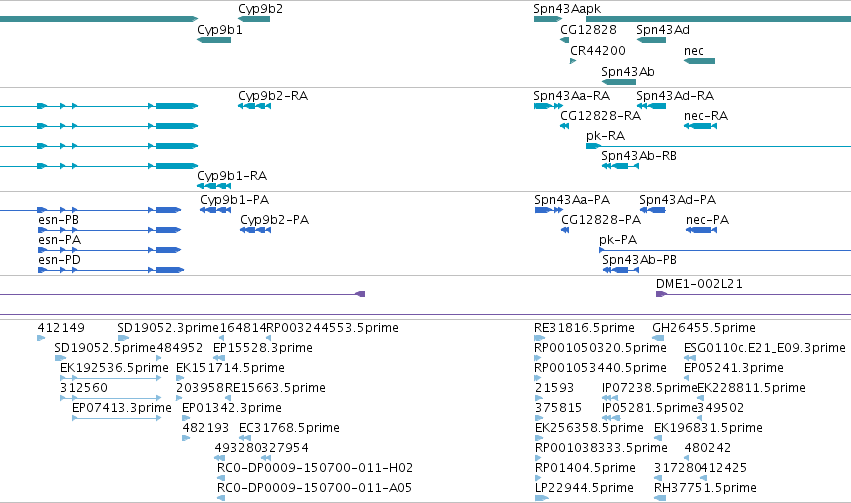Select the Spn43Ab-RB transcript
Image resolution: width=851 pixels, height=503 pixels.
click(x=620, y=166)
